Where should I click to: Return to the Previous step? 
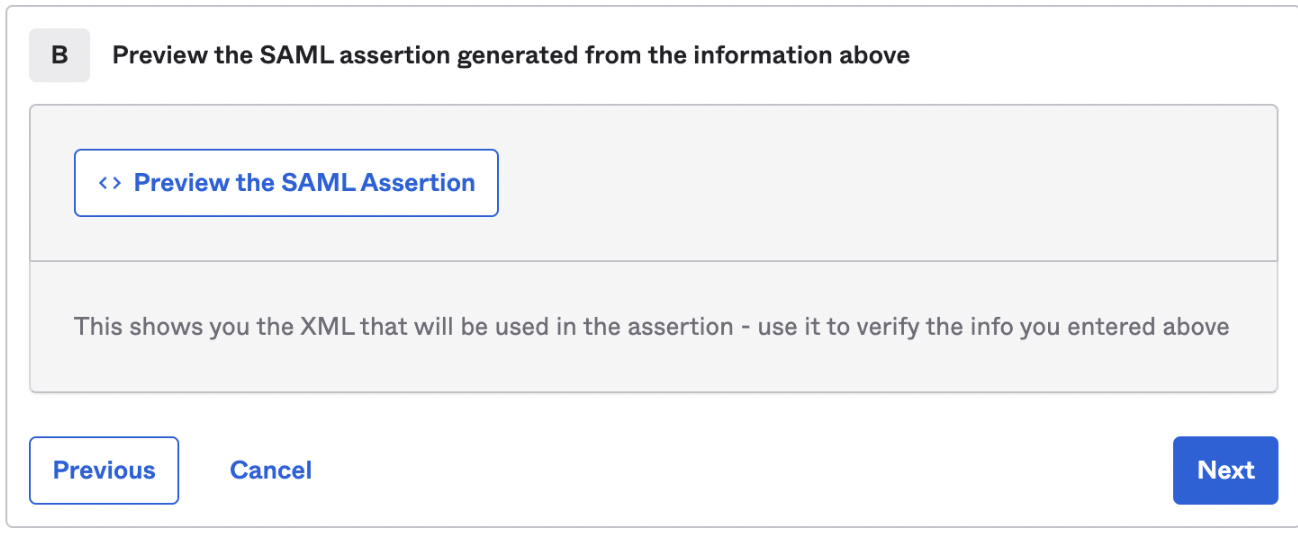coord(104,470)
